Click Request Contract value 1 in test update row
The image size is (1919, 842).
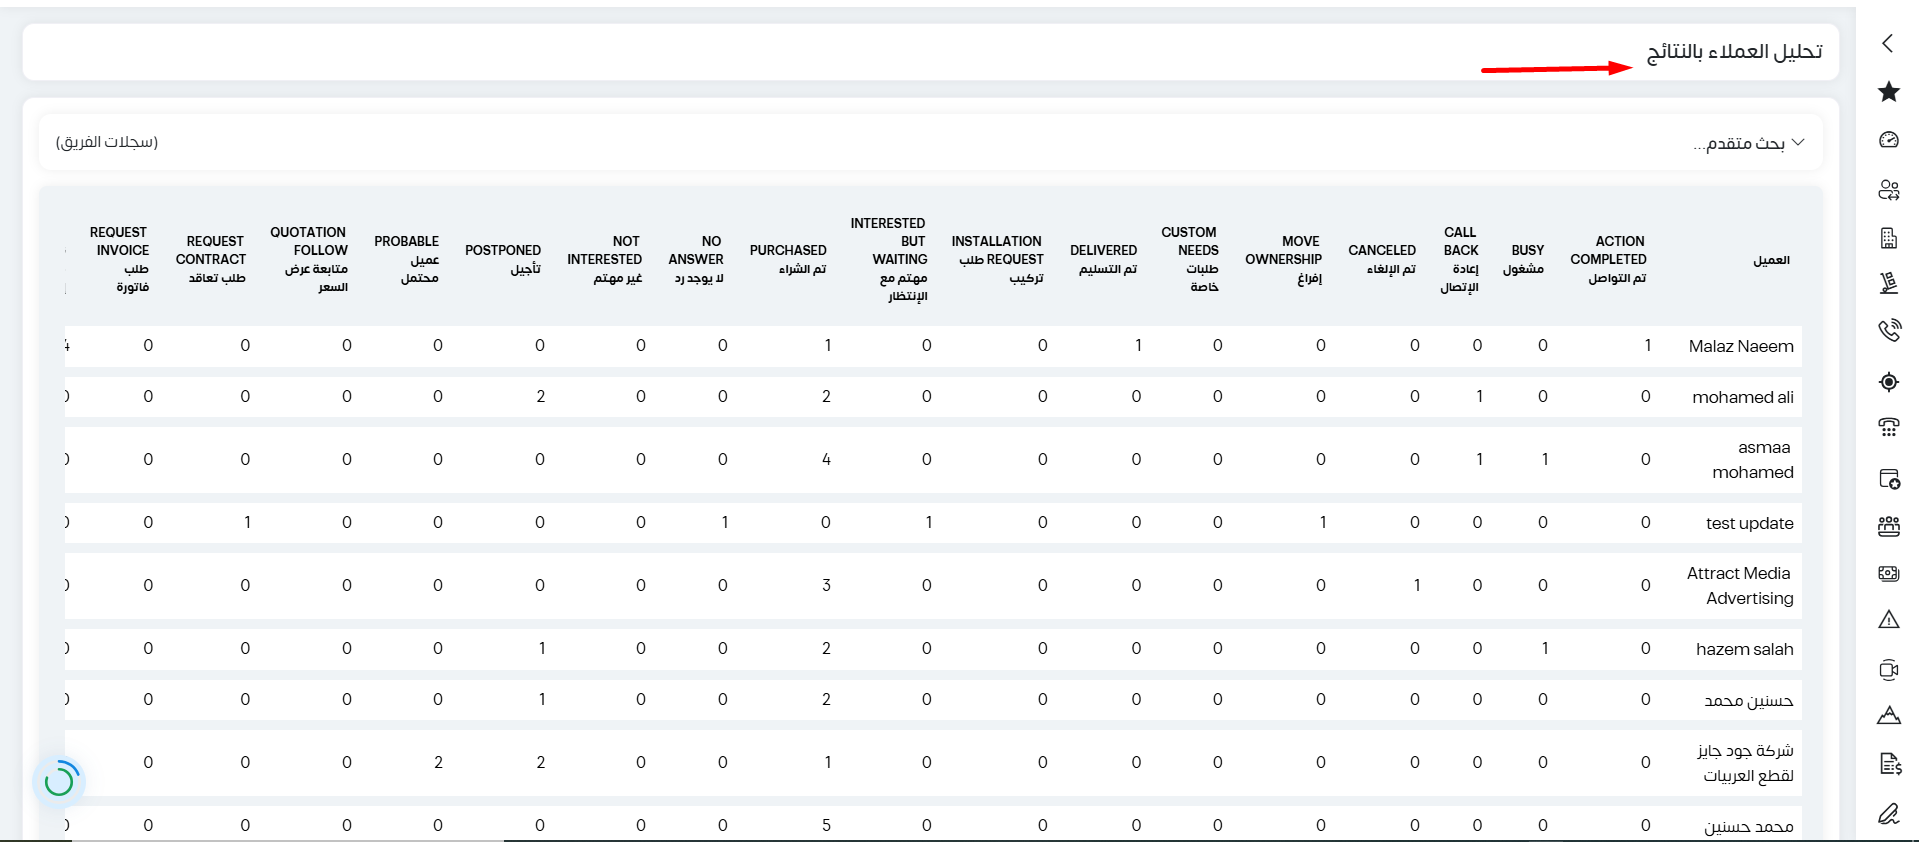coord(247,523)
